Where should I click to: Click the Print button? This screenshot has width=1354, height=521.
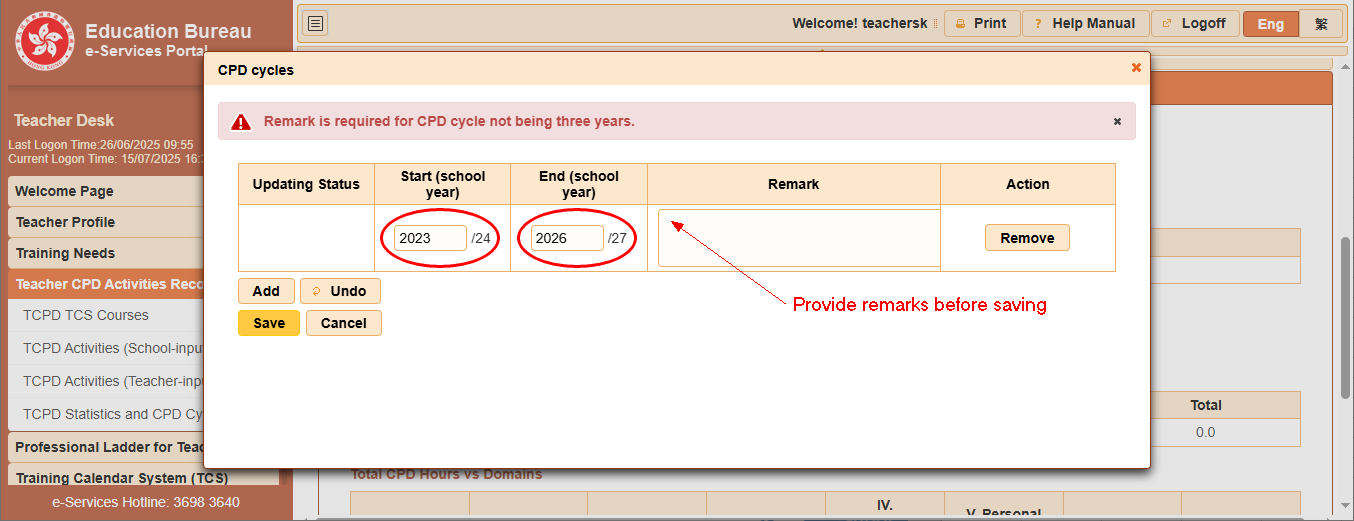[x=982, y=23]
